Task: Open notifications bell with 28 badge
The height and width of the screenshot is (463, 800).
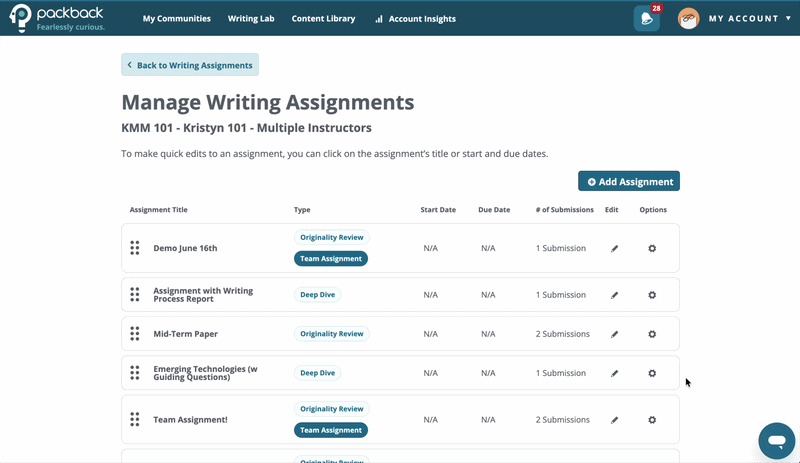Action: point(646,19)
